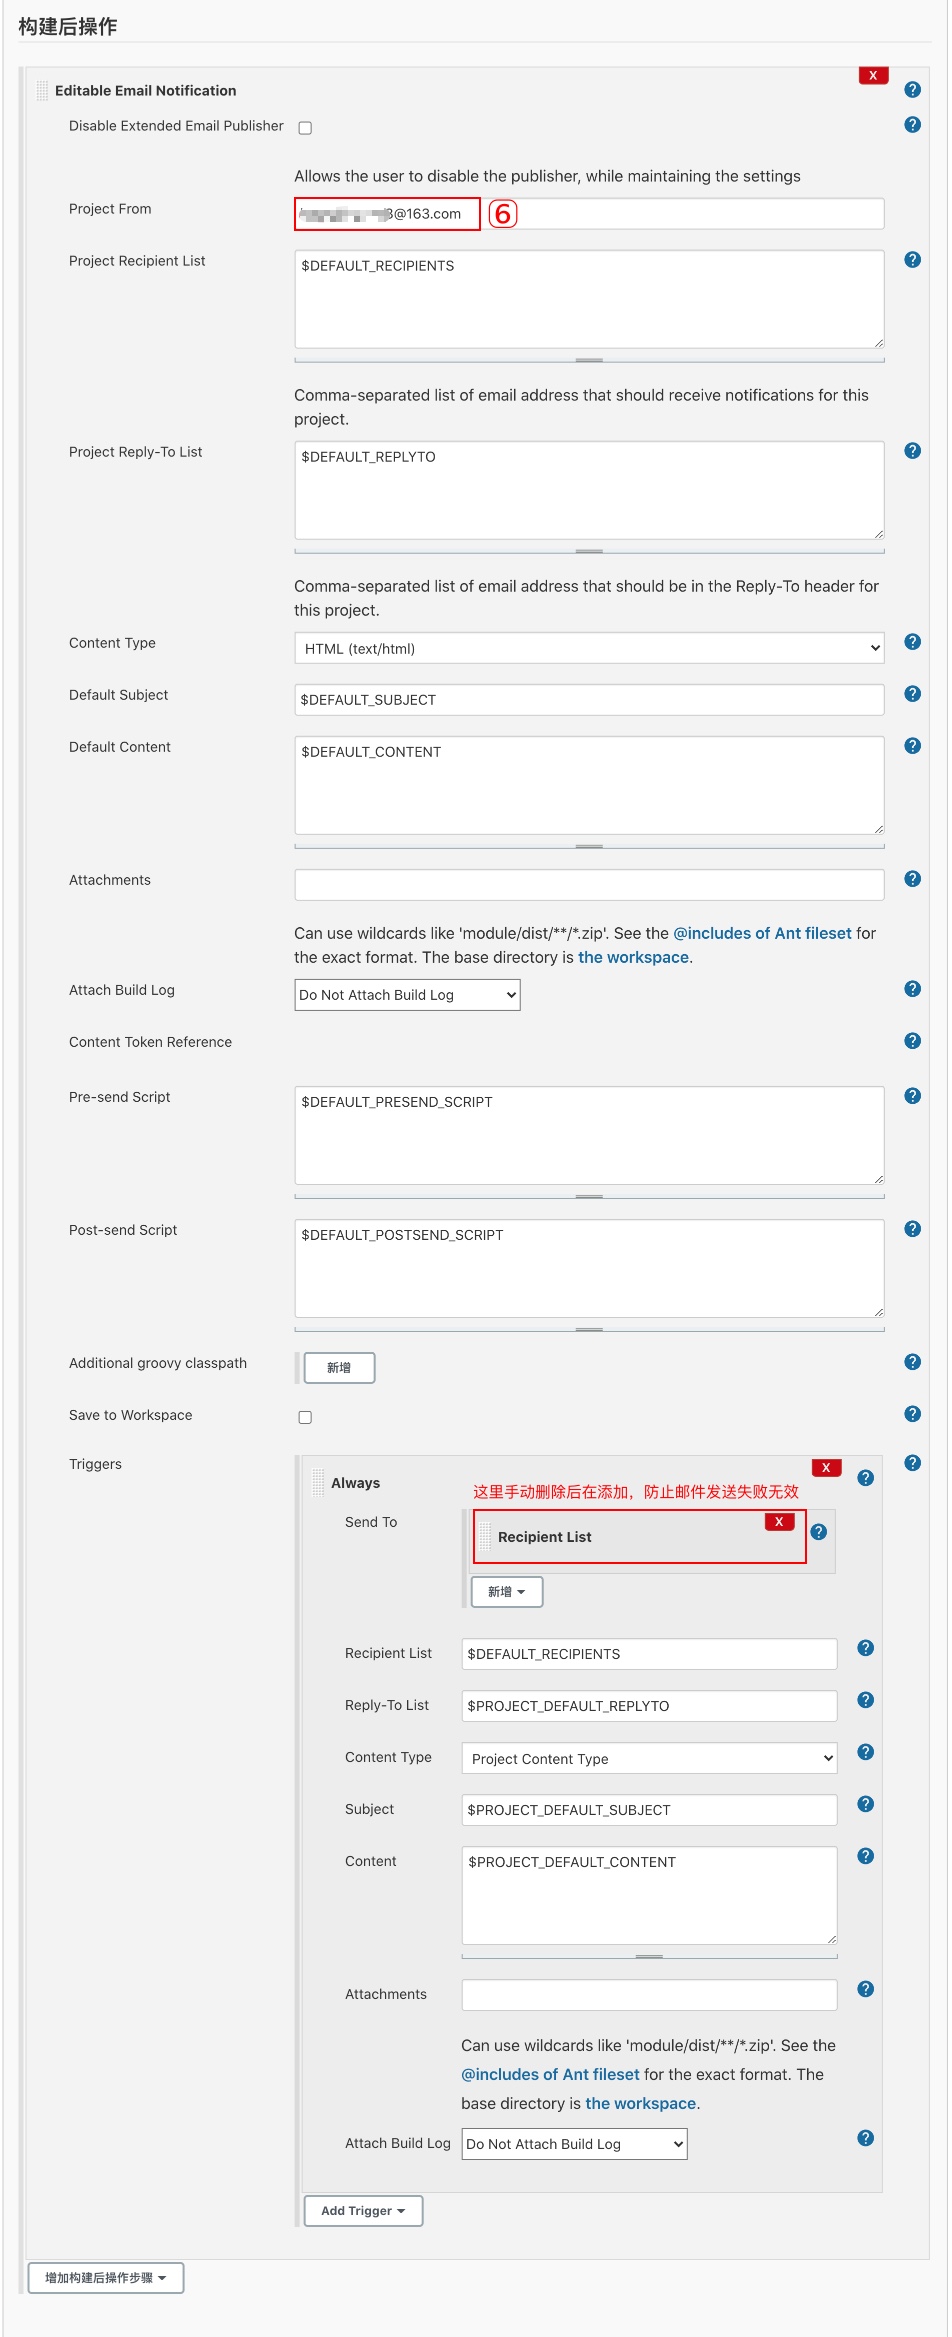Open Project Content Type dropdown in trigger

tap(649, 1758)
